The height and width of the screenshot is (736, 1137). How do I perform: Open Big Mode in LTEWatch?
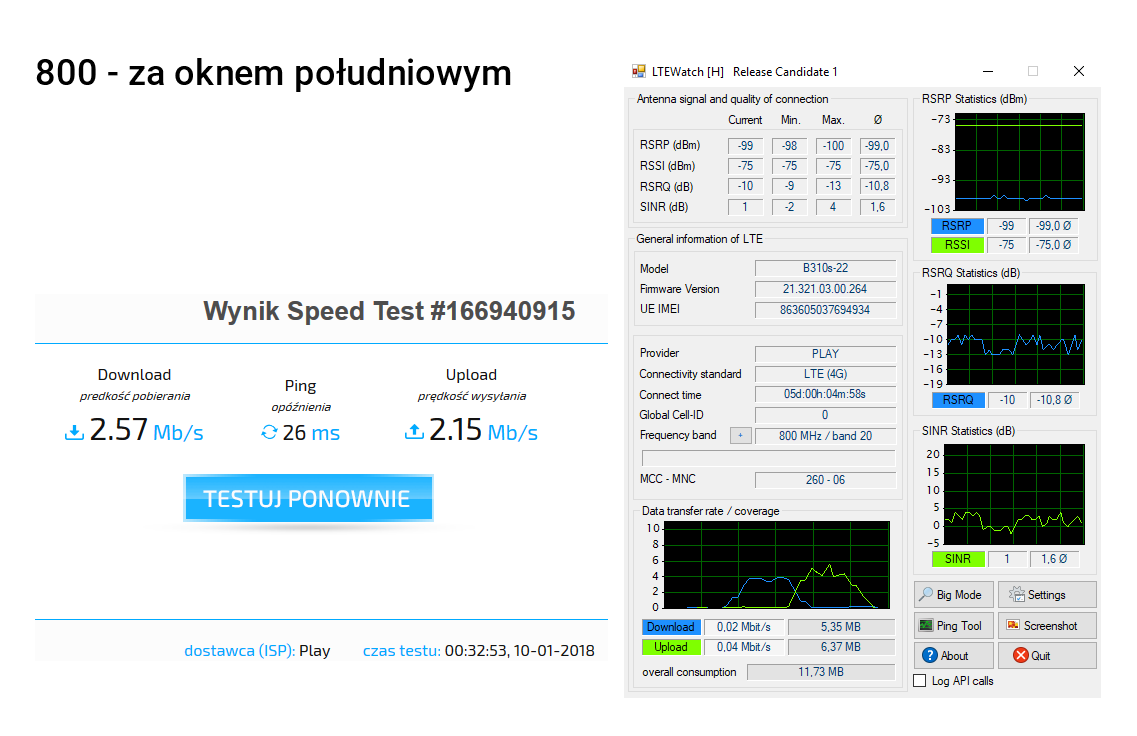(954, 595)
